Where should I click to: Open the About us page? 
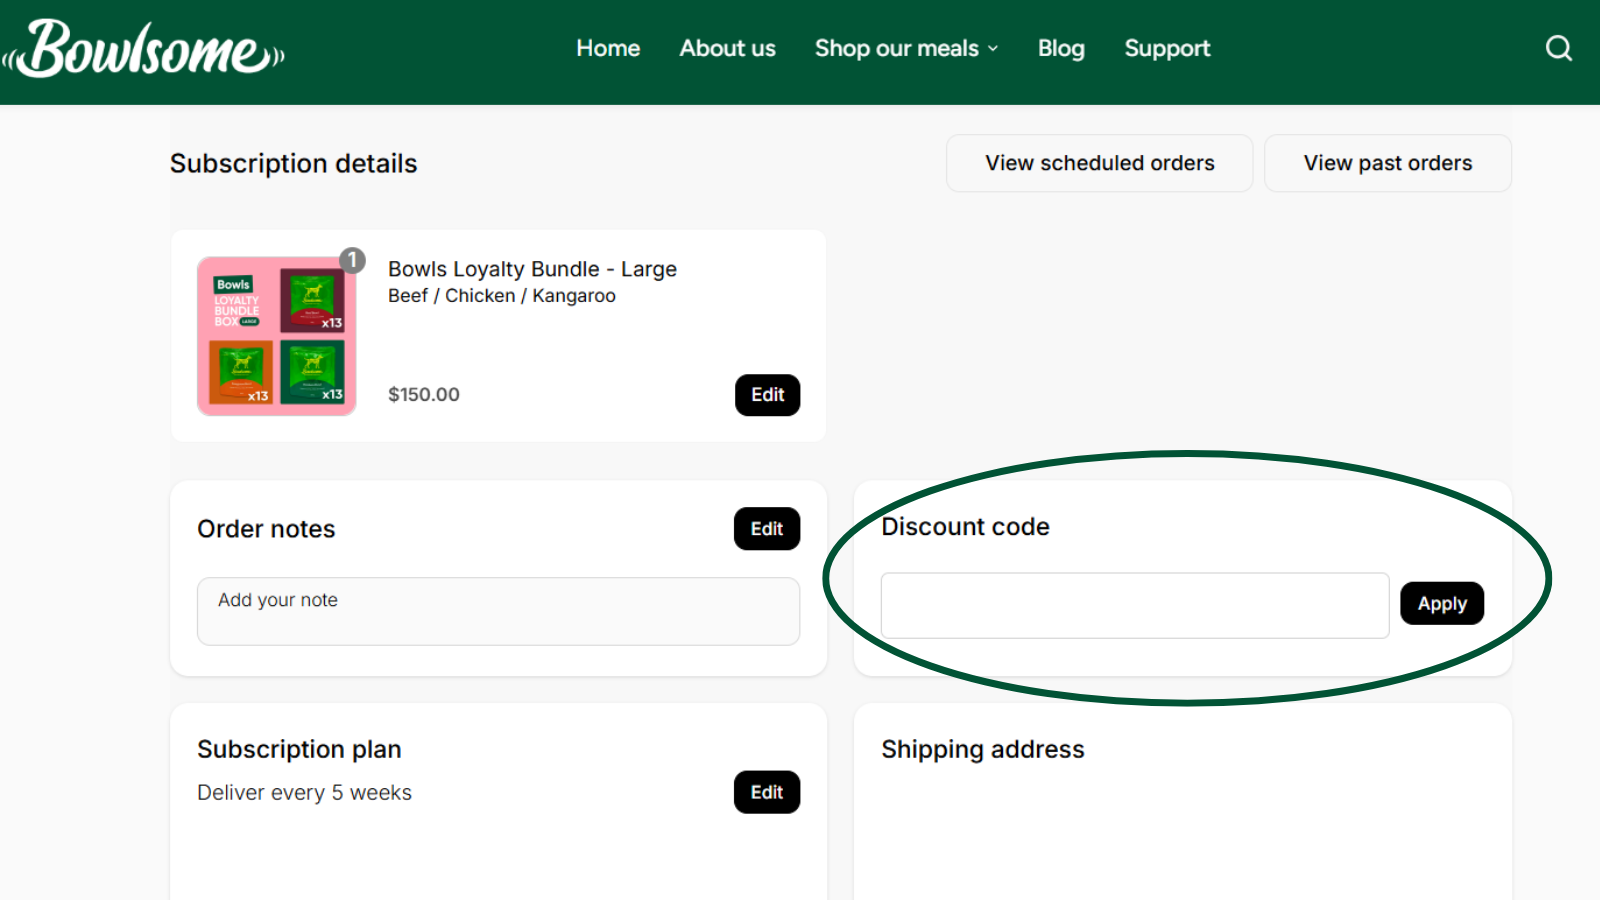click(727, 48)
